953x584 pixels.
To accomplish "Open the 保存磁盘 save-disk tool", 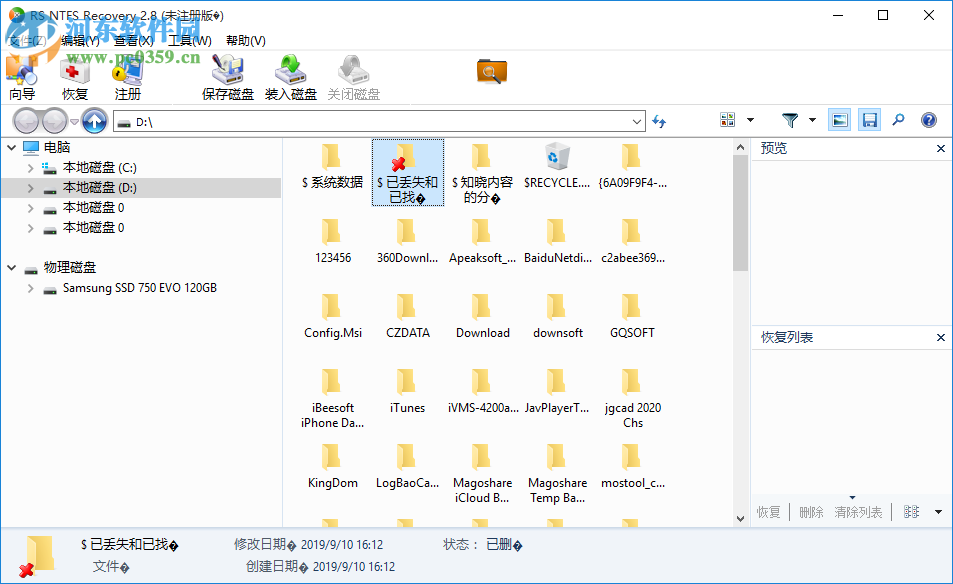I will click(x=227, y=75).
